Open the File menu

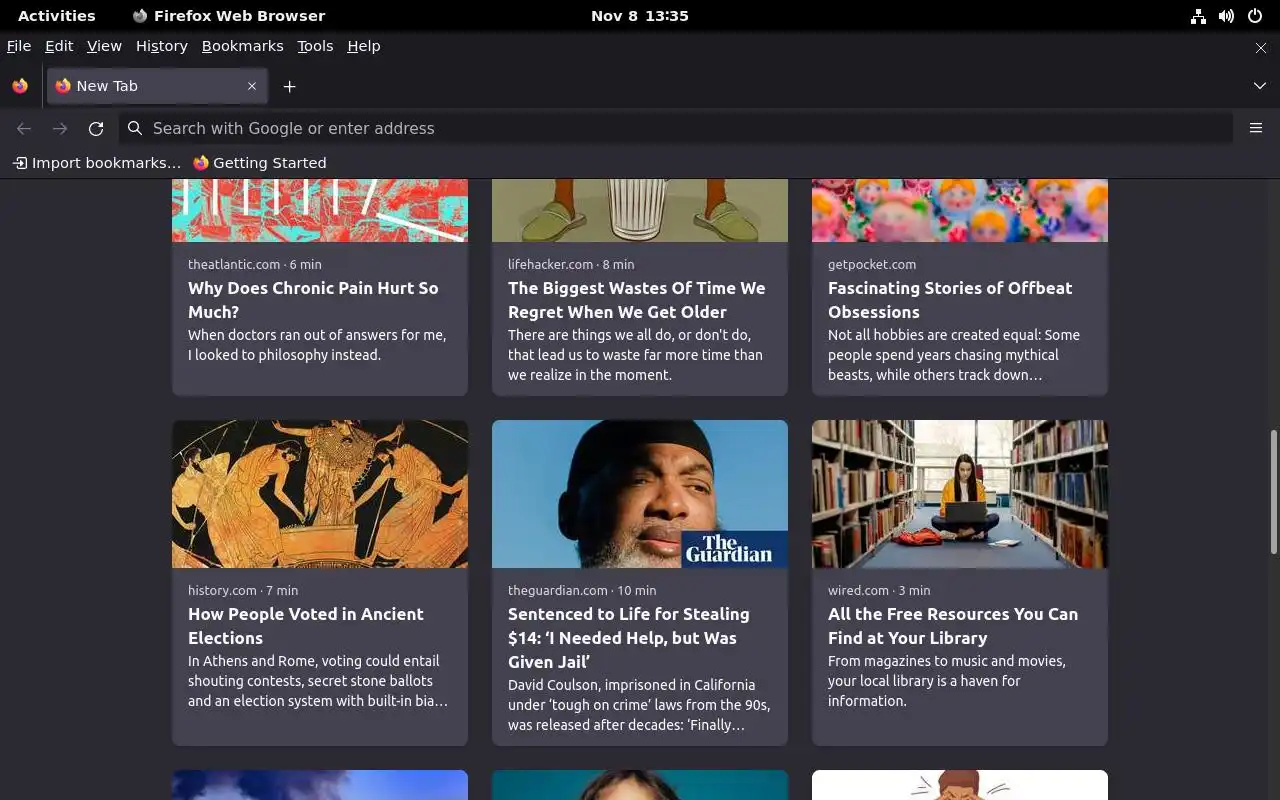[19, 46]
